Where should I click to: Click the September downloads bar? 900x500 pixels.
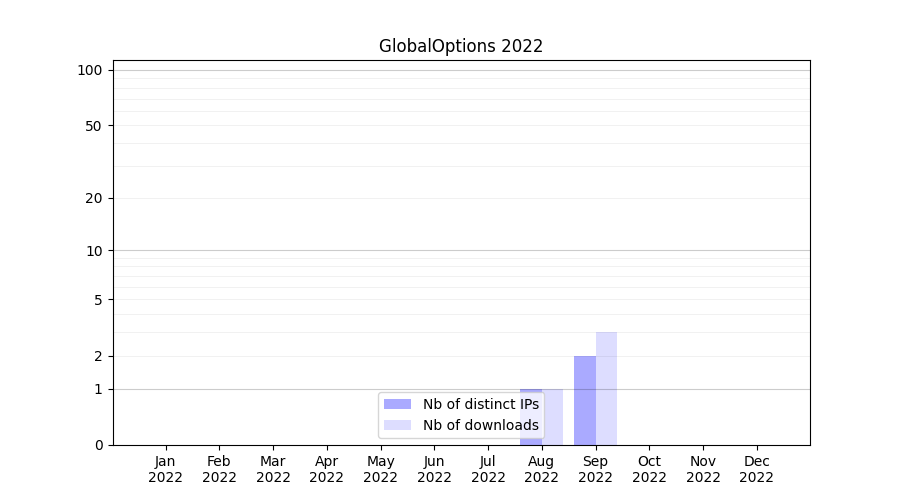pos(606,388)
